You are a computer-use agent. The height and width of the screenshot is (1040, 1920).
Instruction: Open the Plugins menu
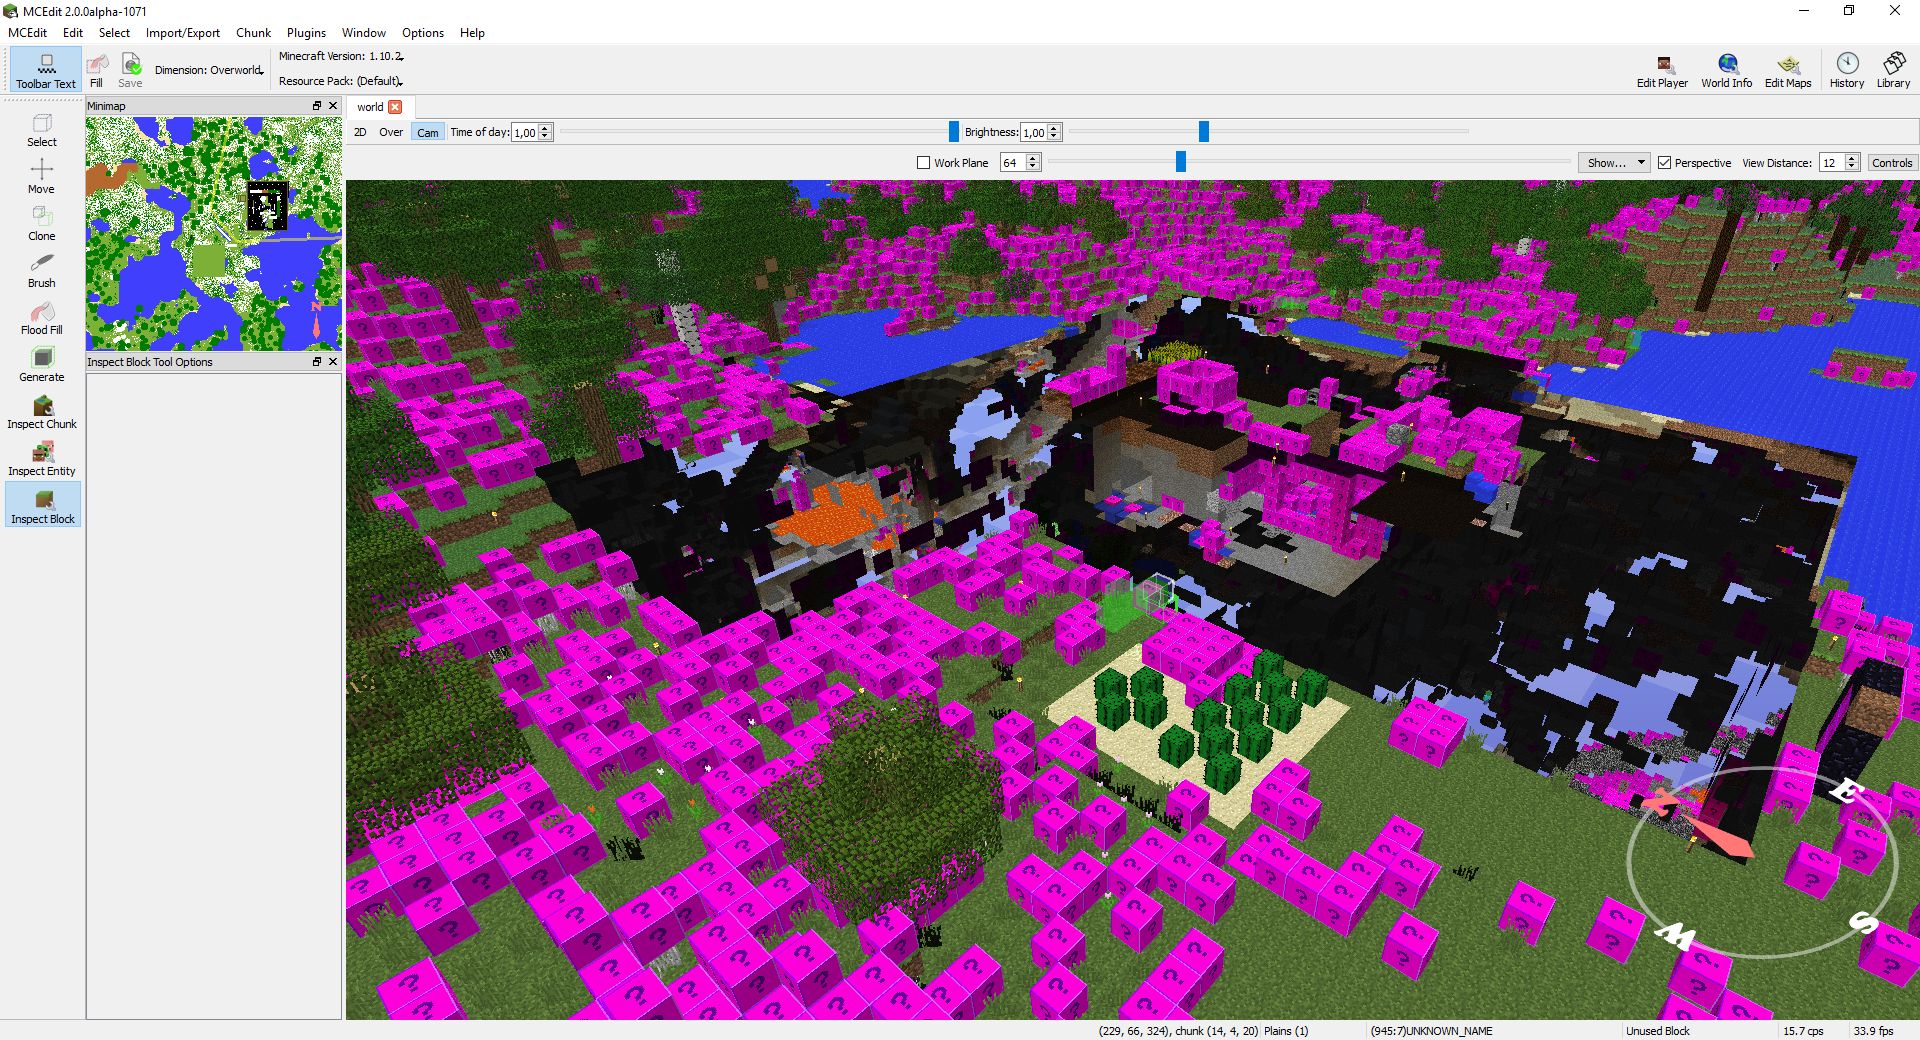click(306, 33)
